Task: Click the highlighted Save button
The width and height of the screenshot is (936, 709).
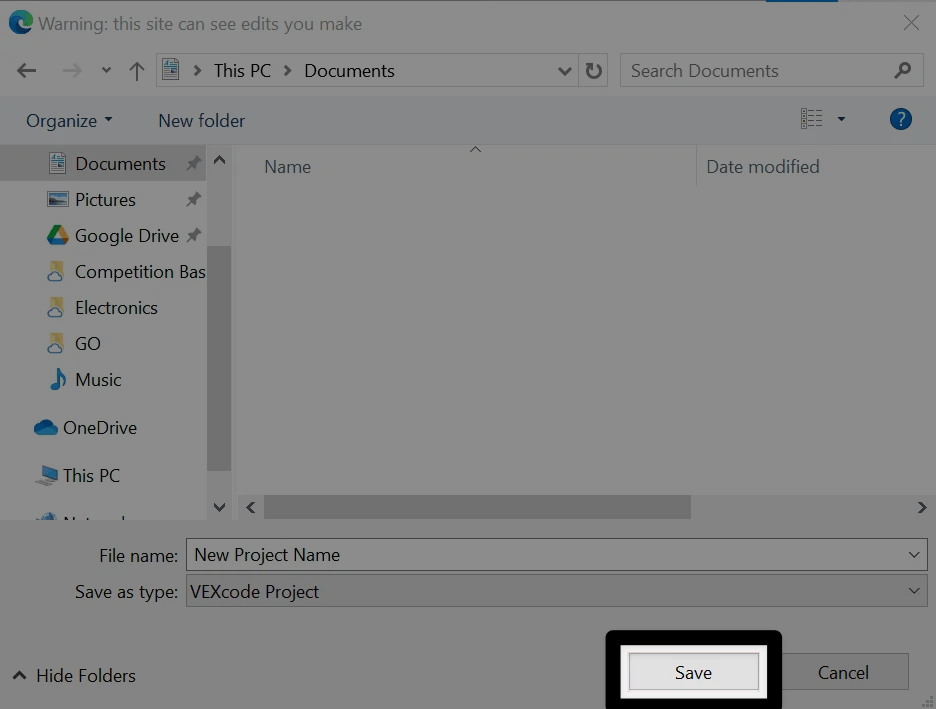Action: point(693,672)
